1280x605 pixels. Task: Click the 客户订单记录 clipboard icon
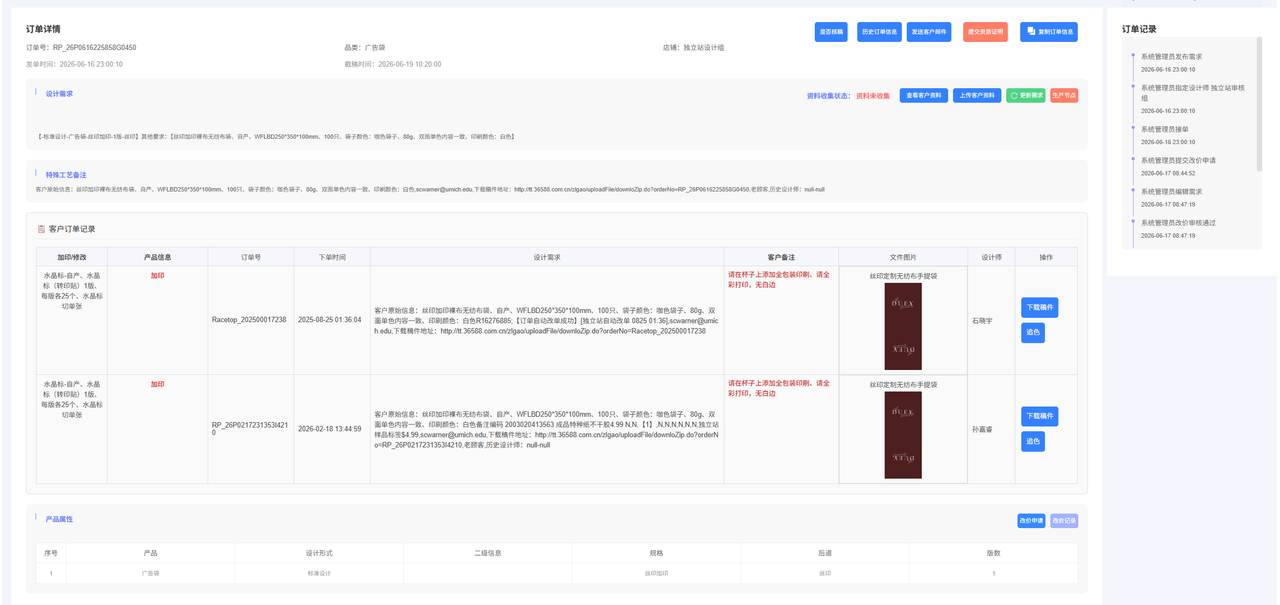(x=41, y=229)
